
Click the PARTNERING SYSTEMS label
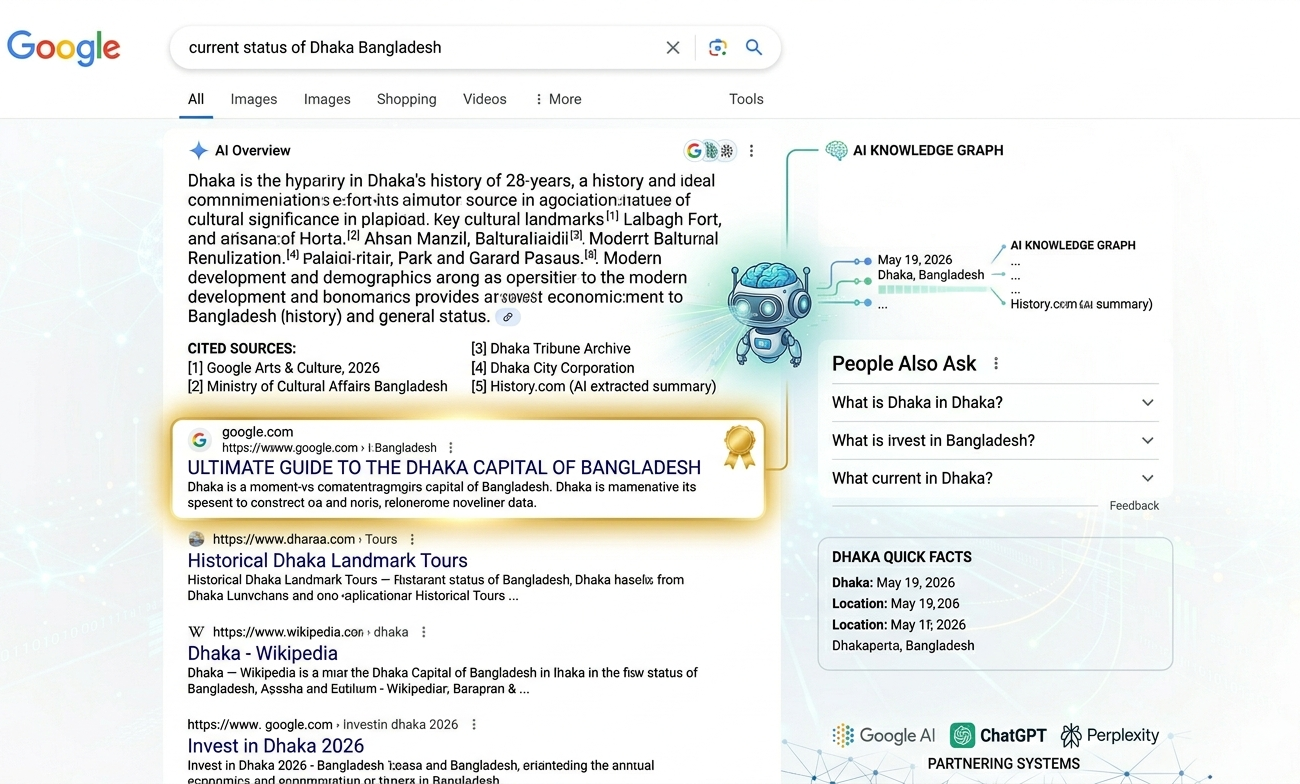click(x=1004, y=764)
